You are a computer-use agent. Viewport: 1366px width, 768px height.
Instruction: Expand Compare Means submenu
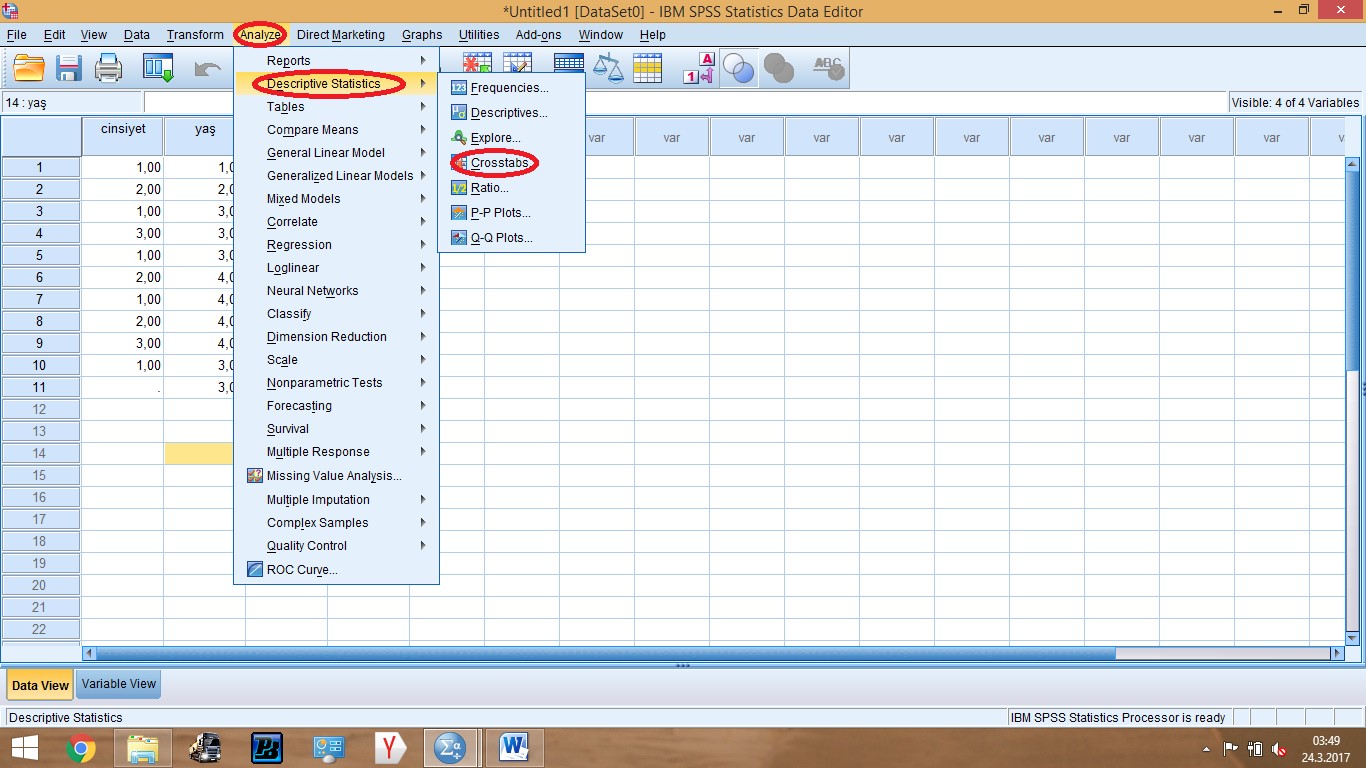click(336, 130)
